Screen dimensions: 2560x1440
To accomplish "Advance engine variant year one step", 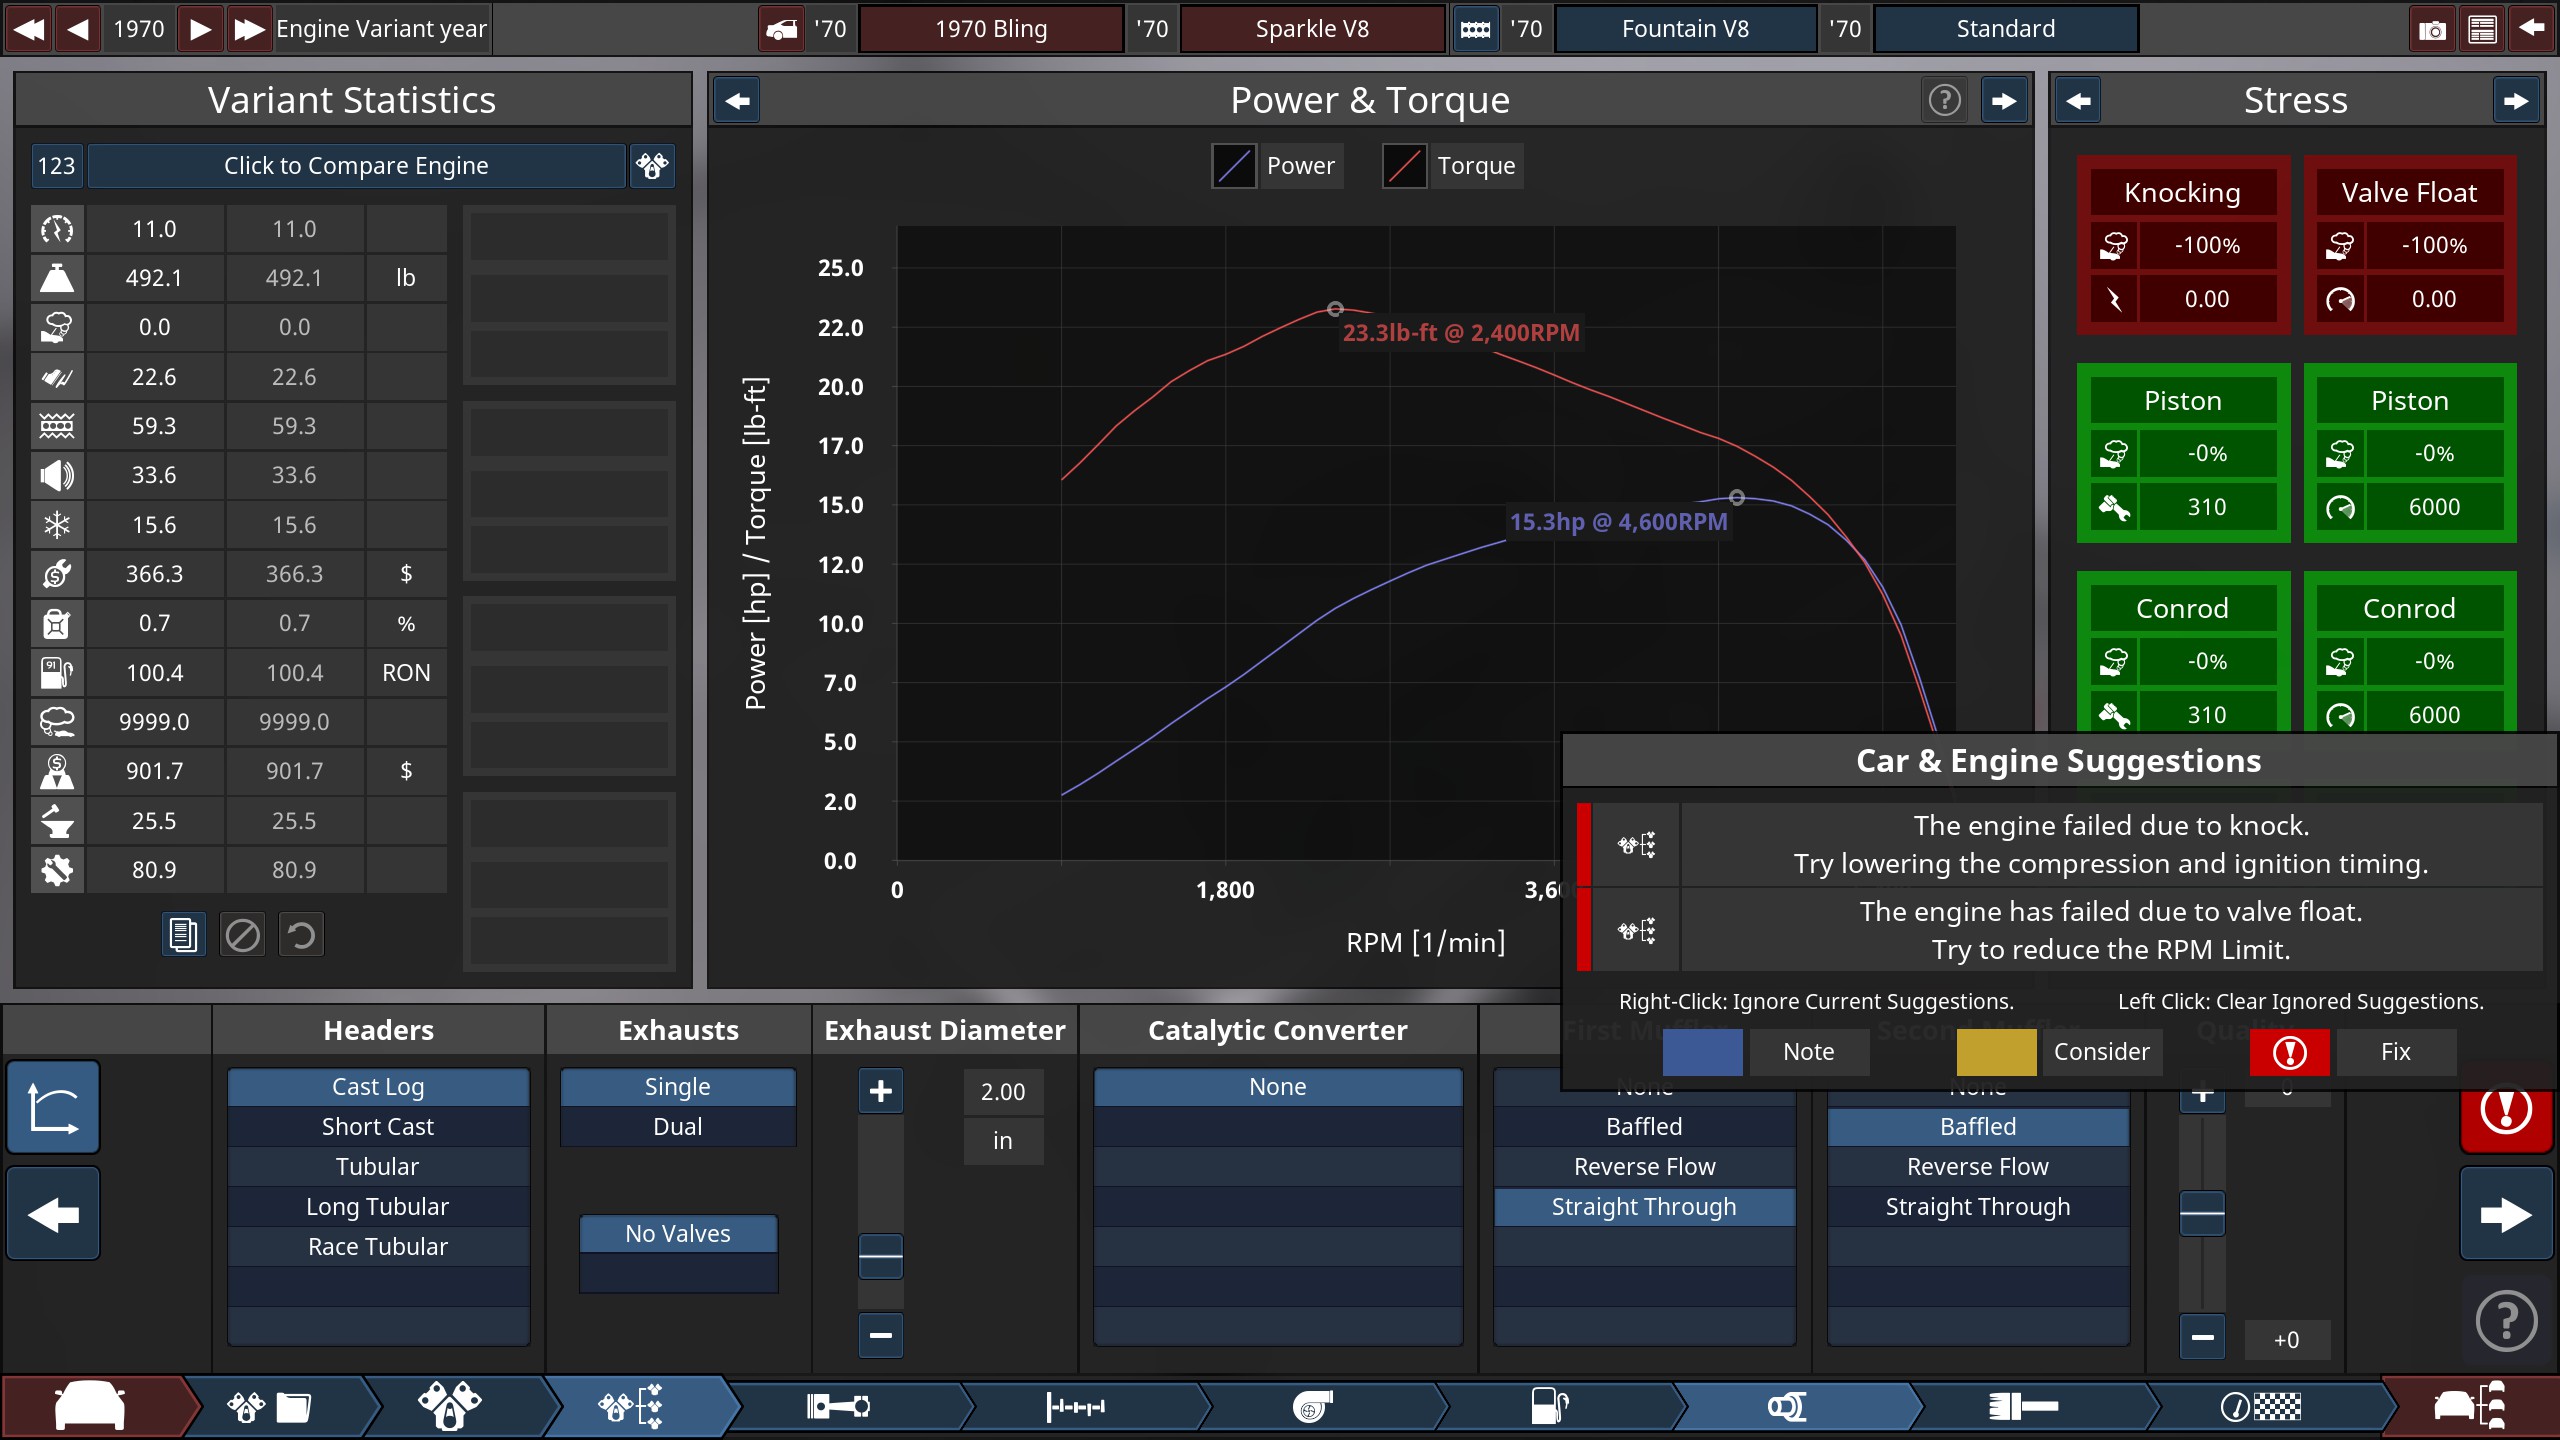I will pos(200,28).
